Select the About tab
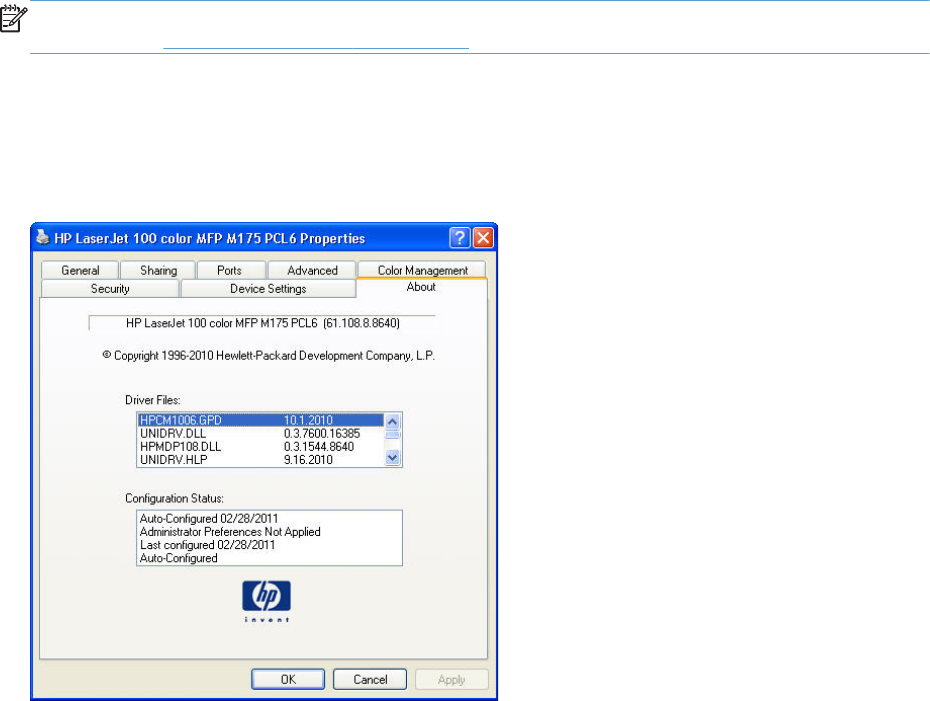 click(x=421, y=287)
